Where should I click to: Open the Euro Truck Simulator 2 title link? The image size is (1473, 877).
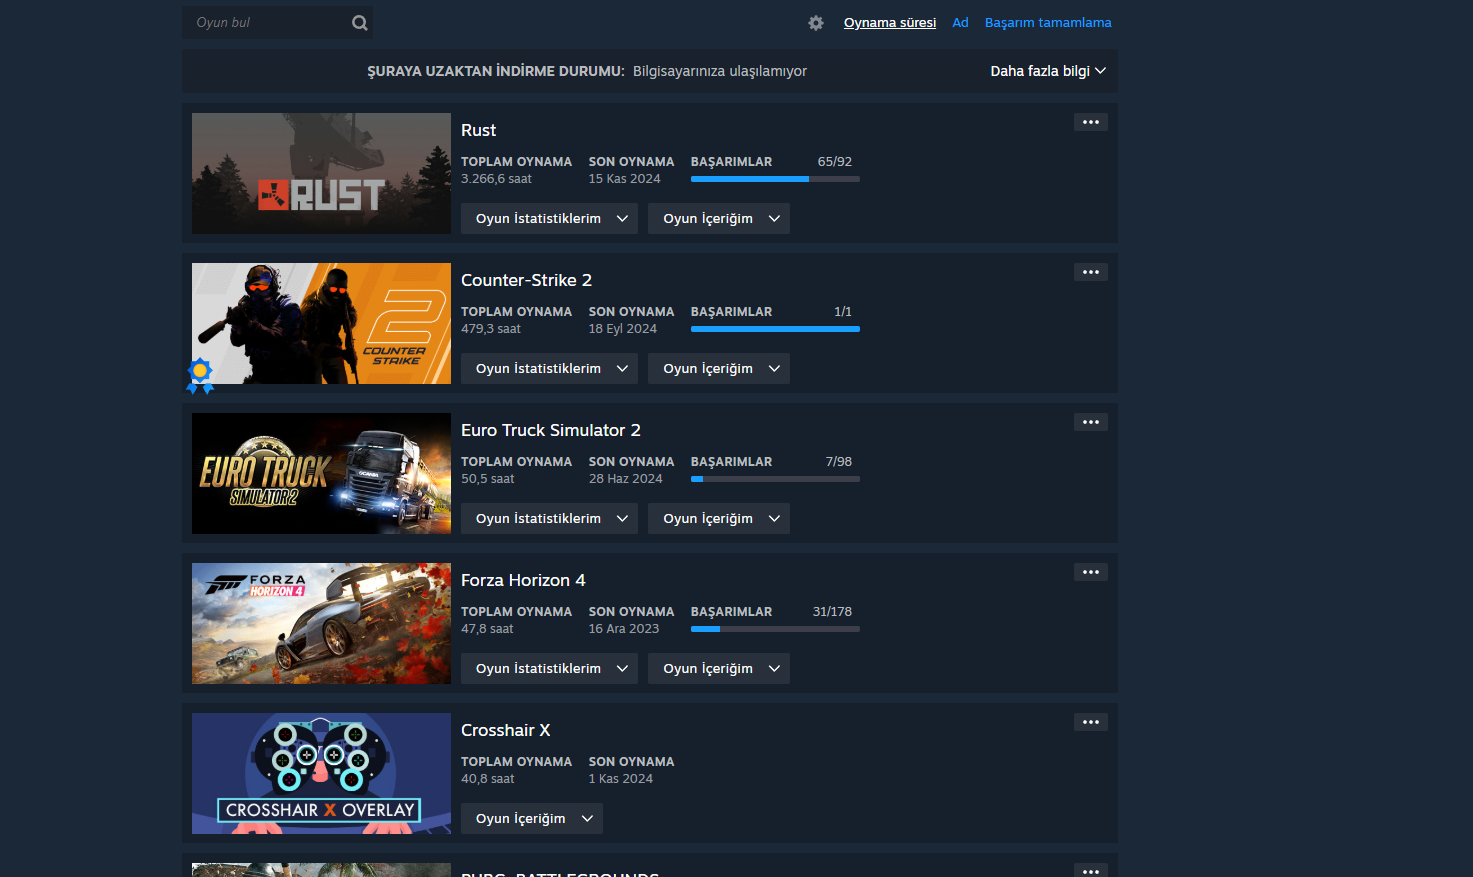point(551,430)
